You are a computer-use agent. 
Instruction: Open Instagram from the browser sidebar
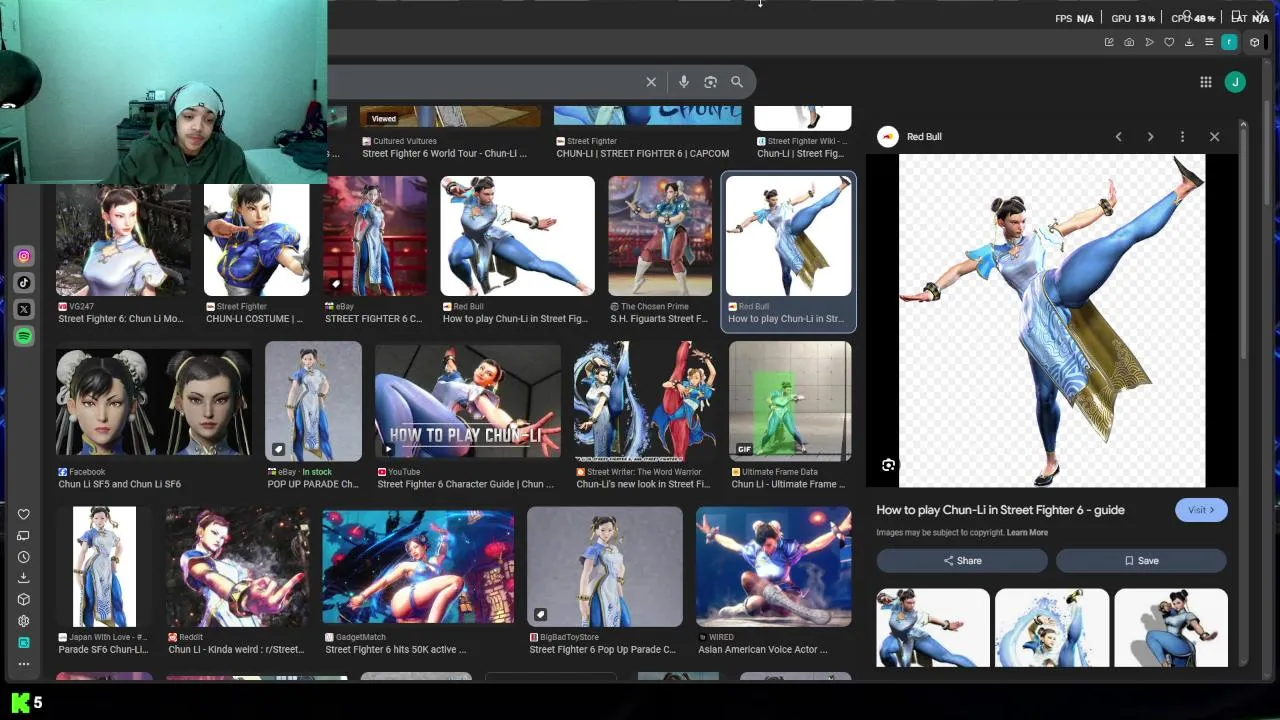tap(24, 256)
